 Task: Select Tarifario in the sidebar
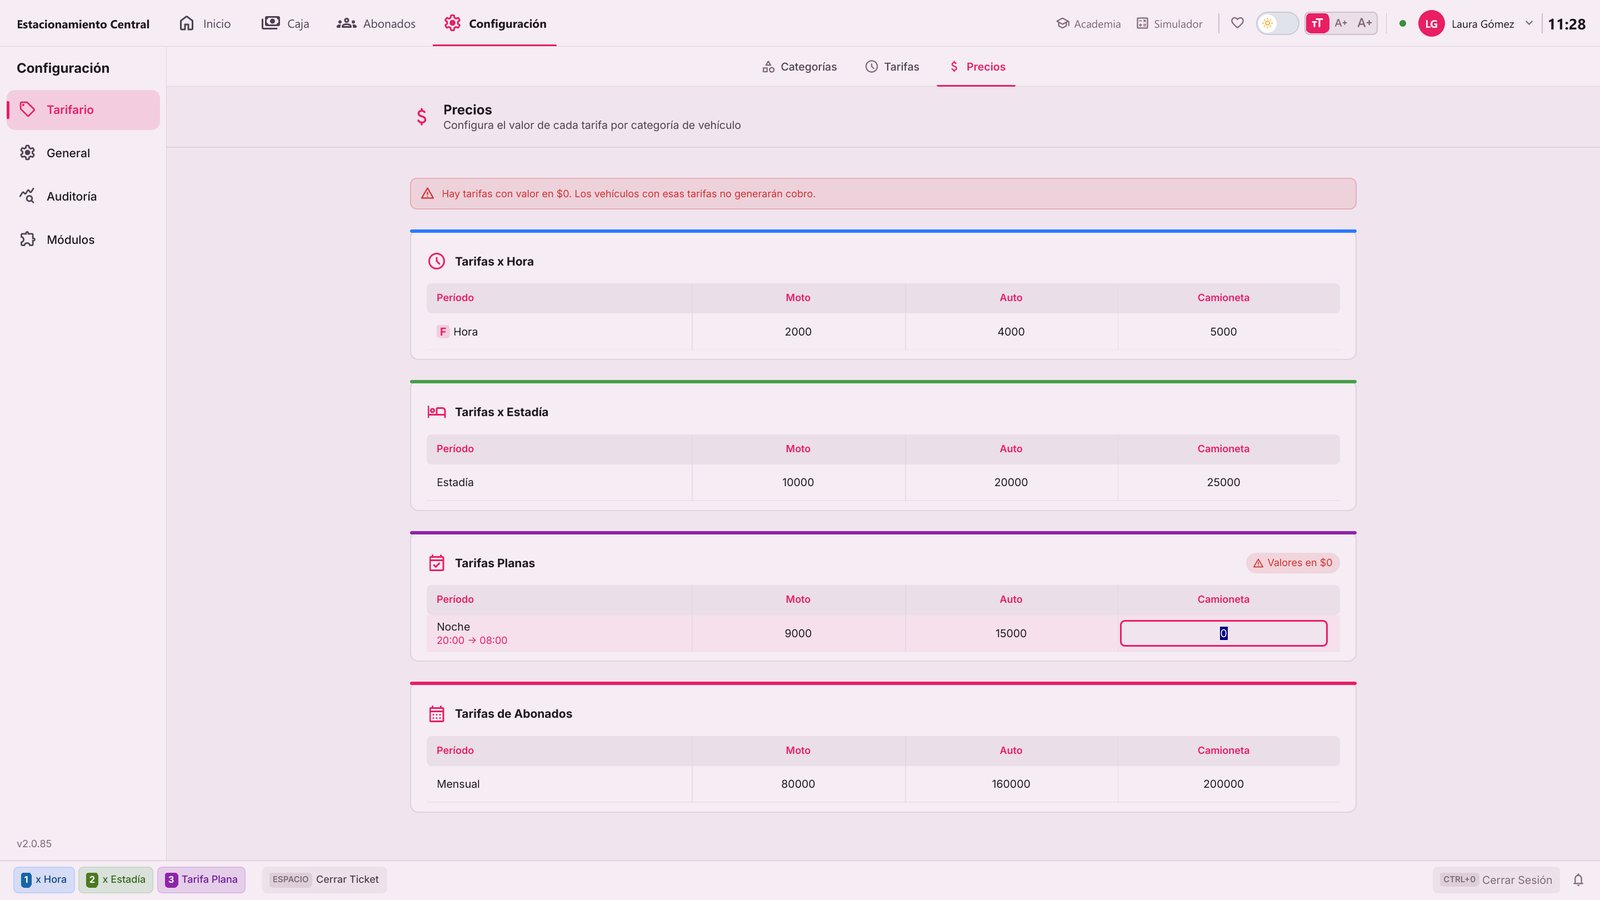(83, 110)
